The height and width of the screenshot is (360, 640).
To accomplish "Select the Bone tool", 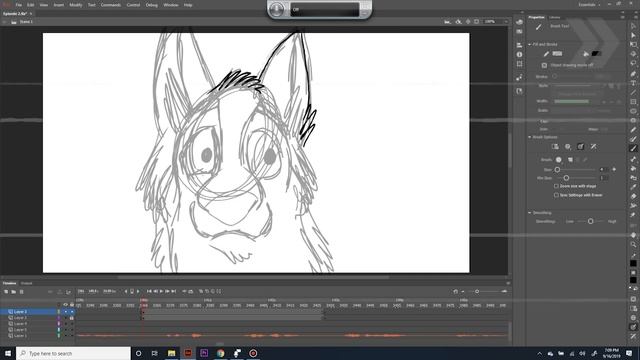I will click(x=633, y=159).
